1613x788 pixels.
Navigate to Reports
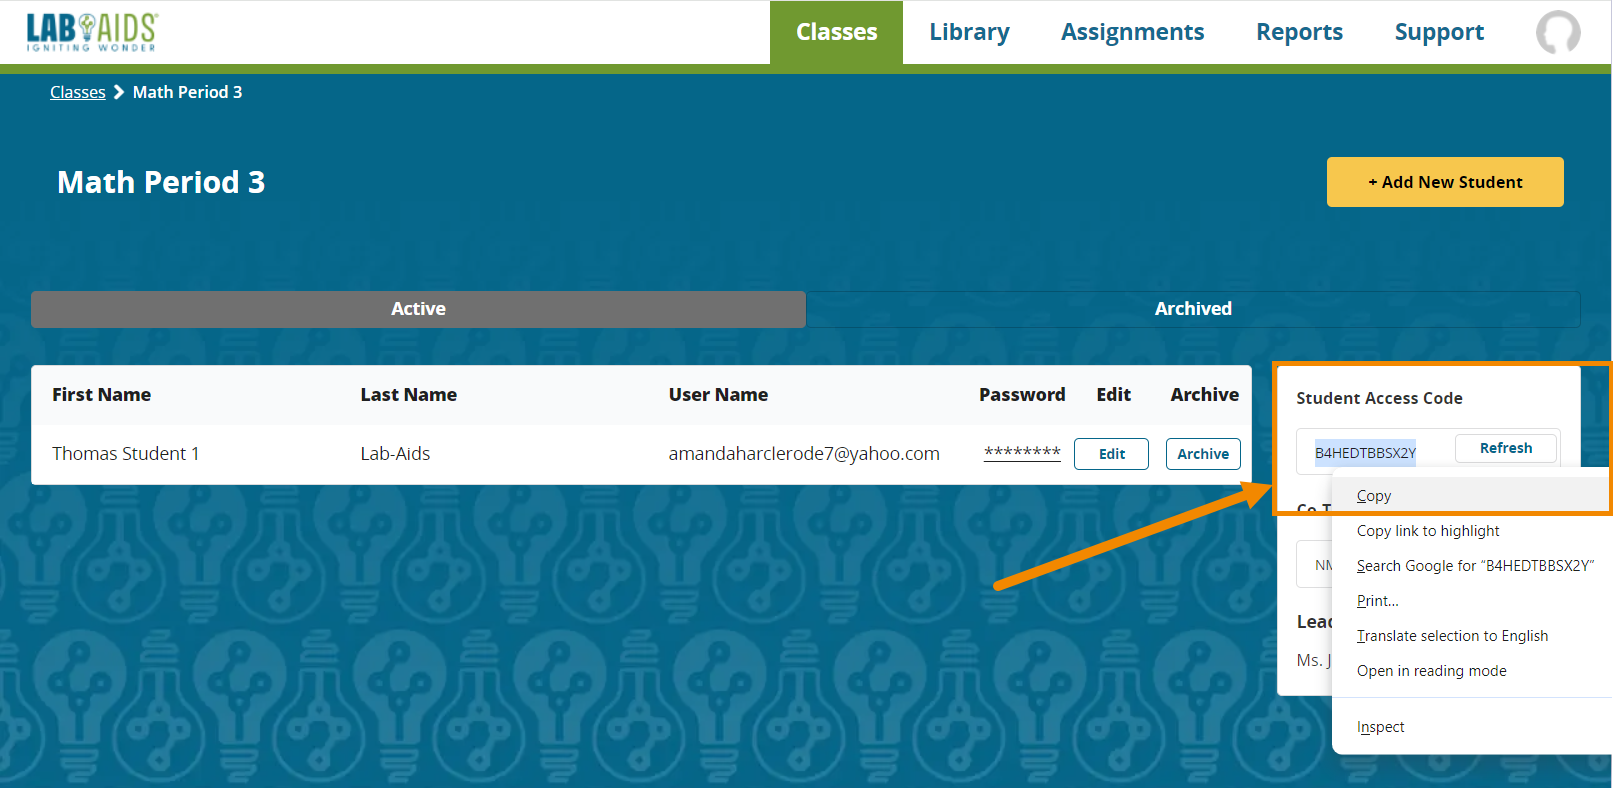coord(1299,32)
